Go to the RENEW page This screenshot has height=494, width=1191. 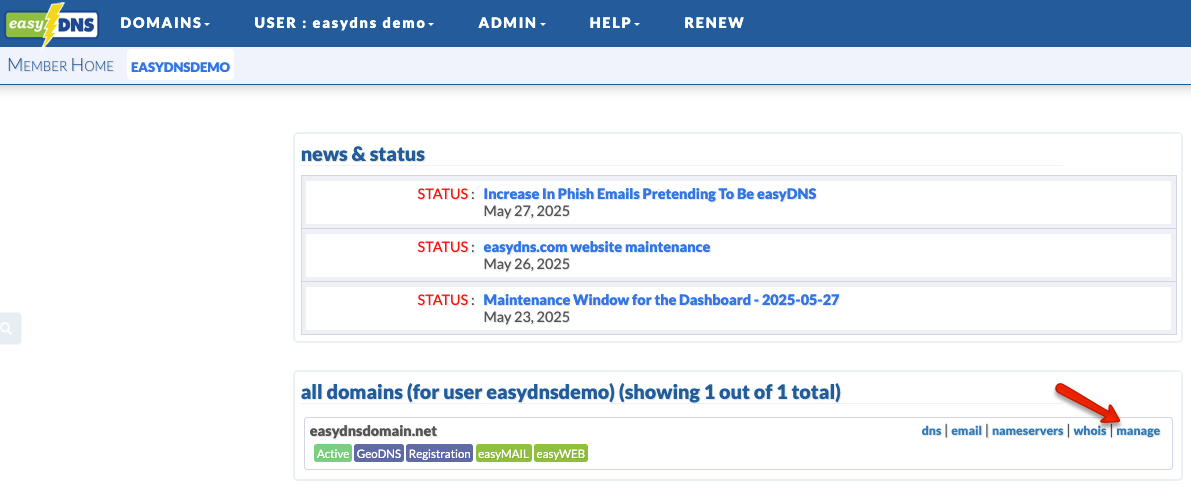pos(714,23)
